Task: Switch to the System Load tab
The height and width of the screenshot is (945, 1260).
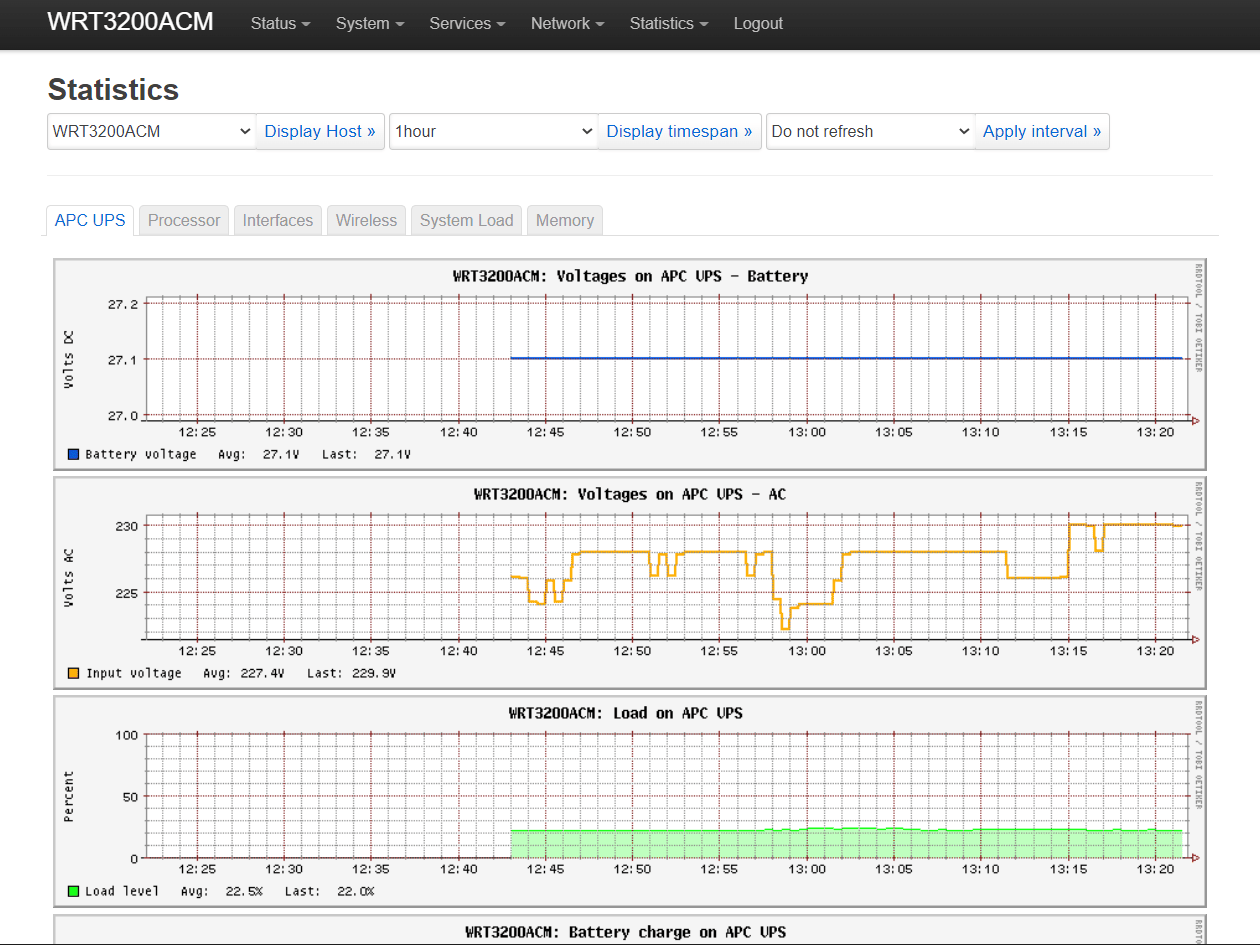Action: coord(466,220)
